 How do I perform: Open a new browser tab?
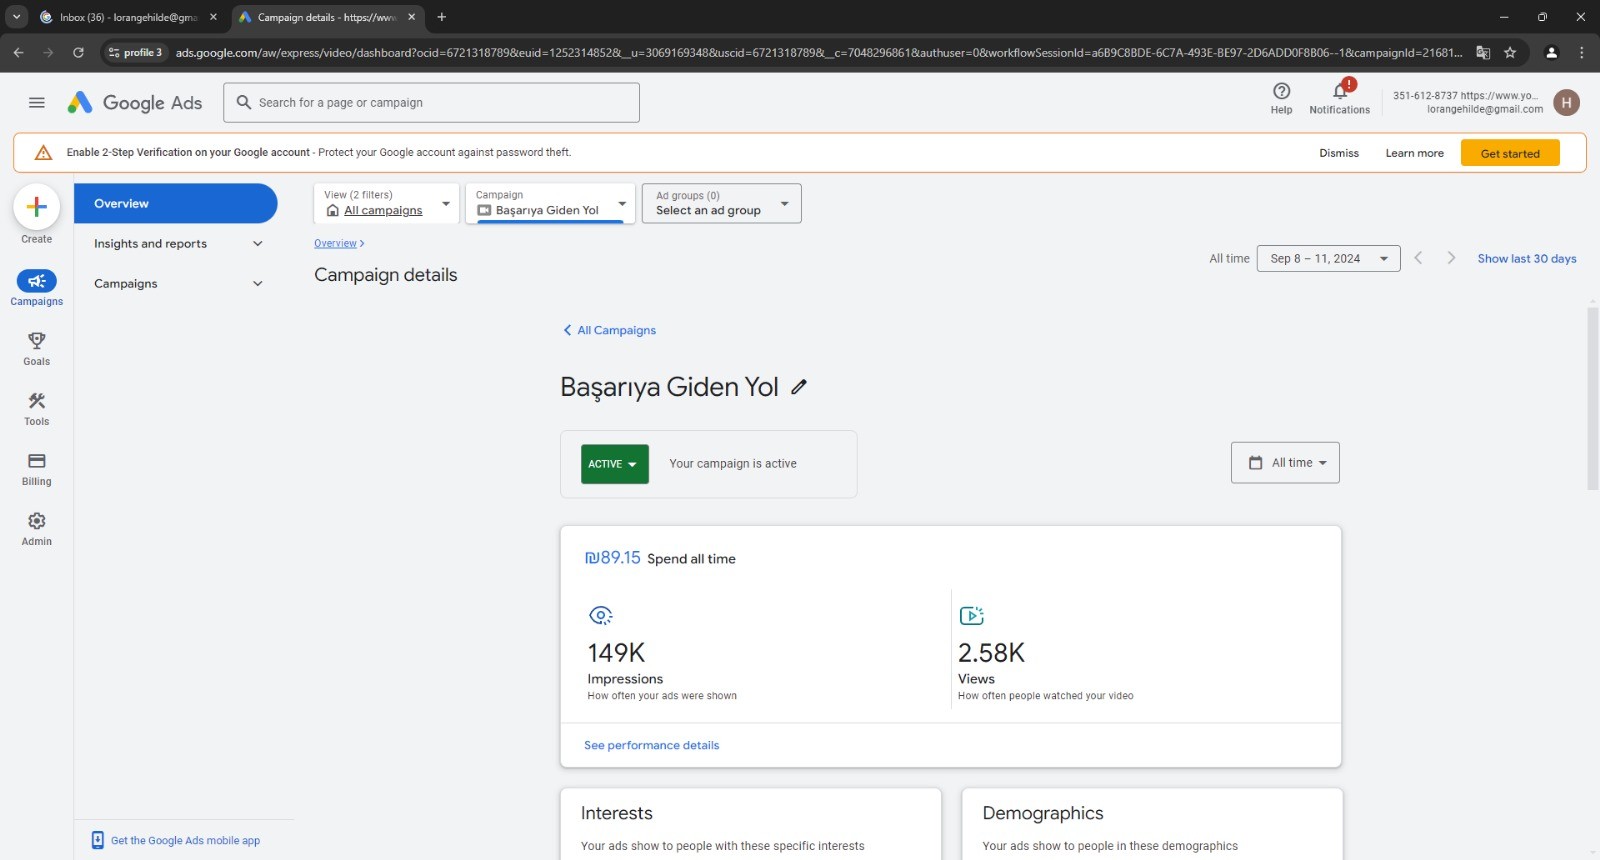click(441, 17)
